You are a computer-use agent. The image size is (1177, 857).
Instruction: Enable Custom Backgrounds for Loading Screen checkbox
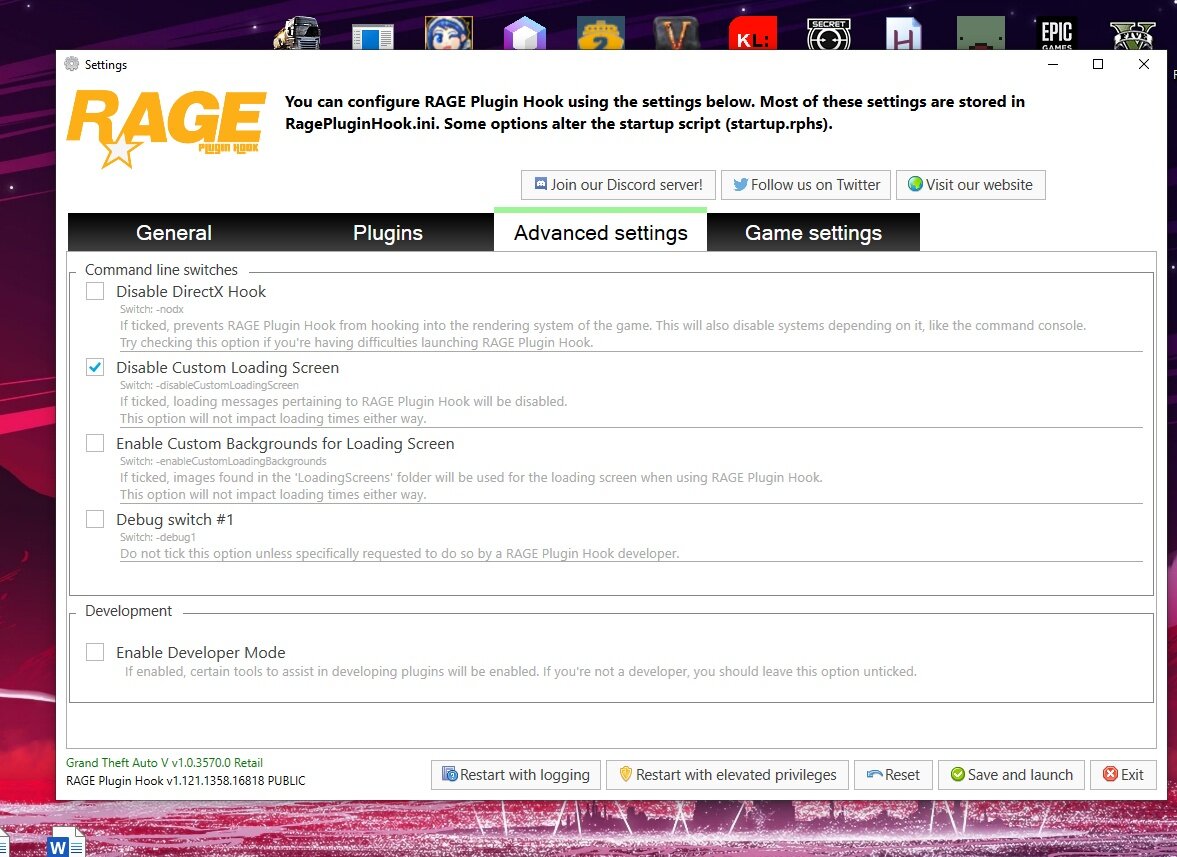click(x=95, y=443)
